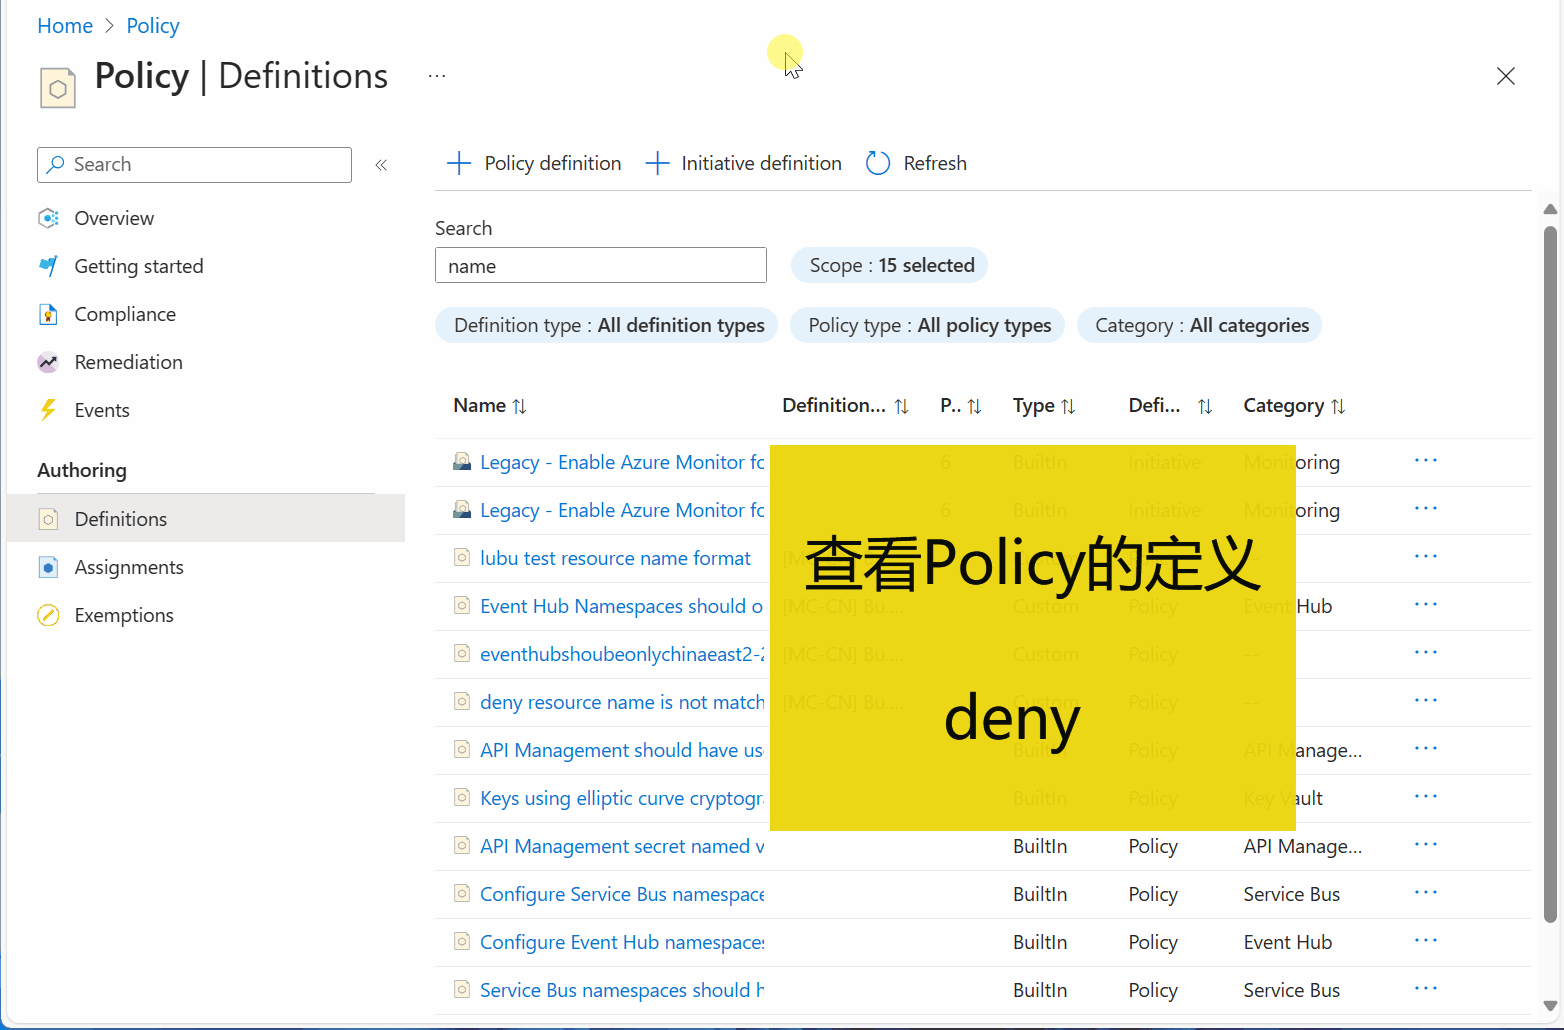Navigate to Home breadcrumb link
The width and height of the screenshot is (1564, 1030).
(65, 26)
